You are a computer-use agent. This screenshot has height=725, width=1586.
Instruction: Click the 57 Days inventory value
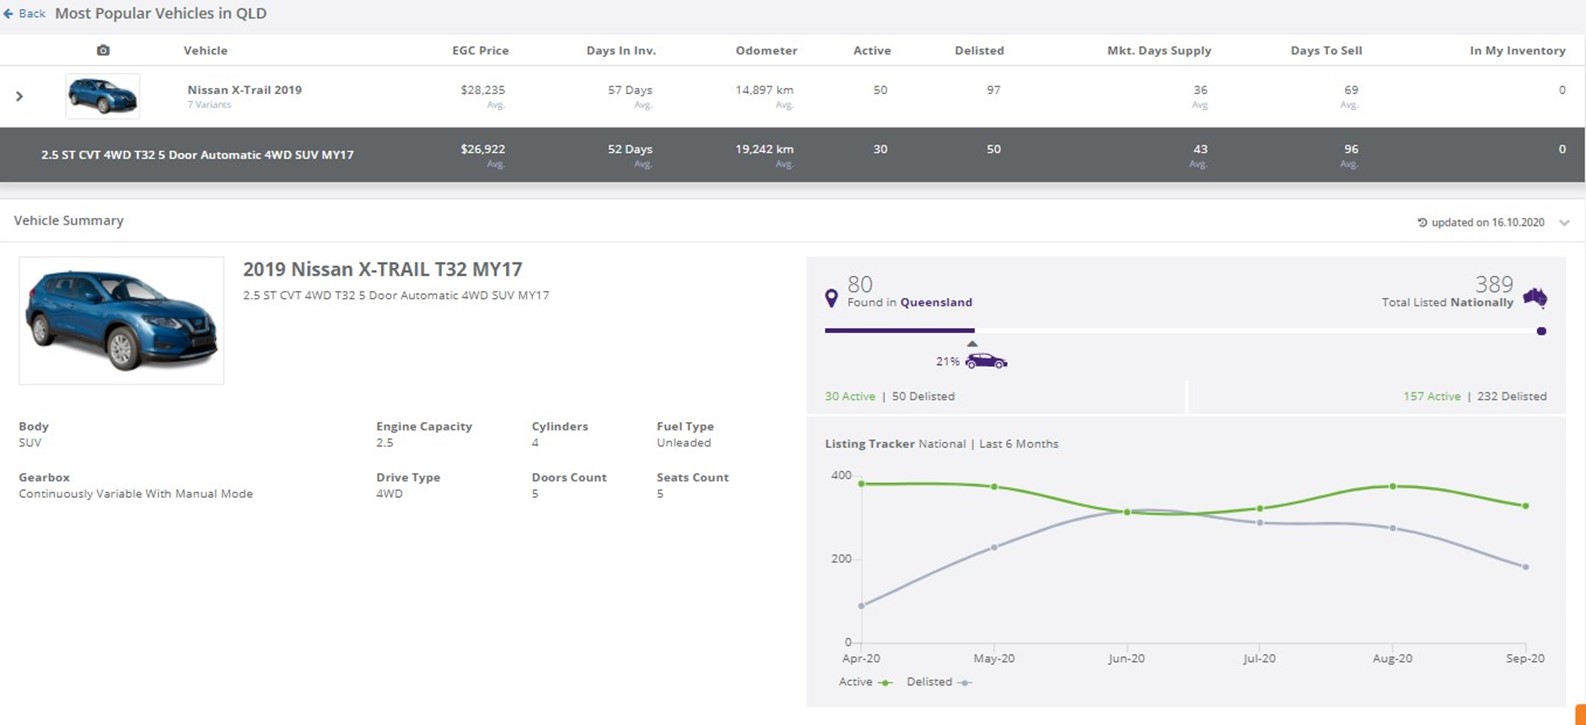tap(630, 89)
